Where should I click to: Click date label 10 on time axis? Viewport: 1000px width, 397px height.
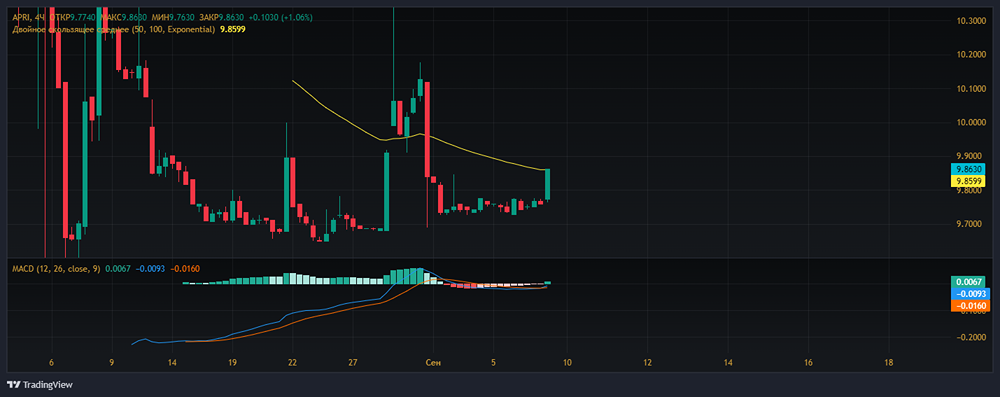coord(567,362)
